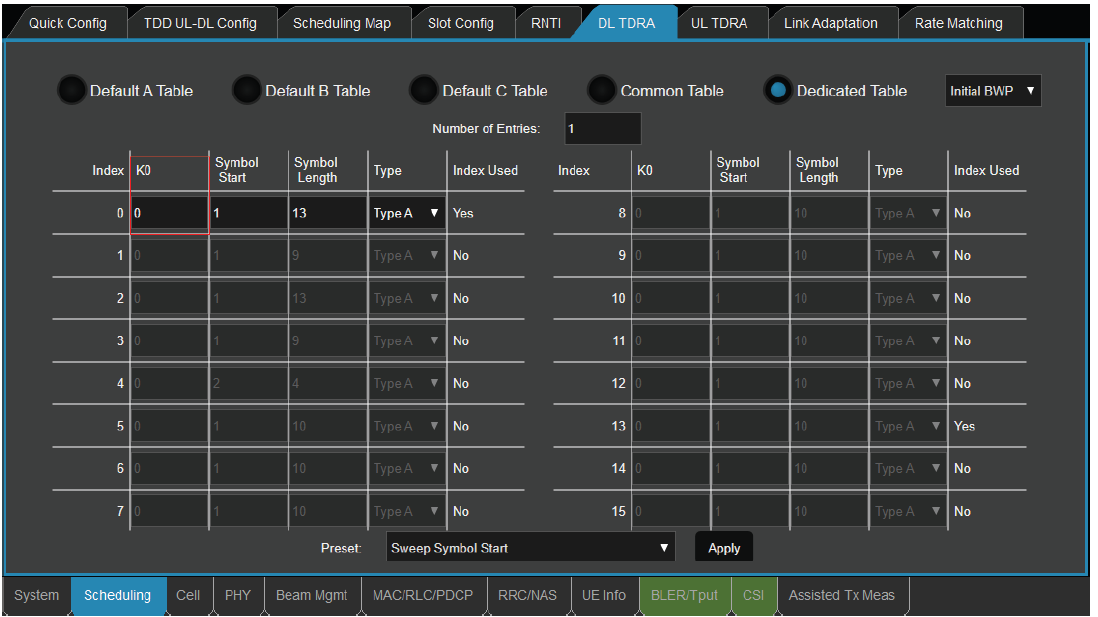Open the Type dropdown in row index 4
The height and width of the screenshot is (617, 1098).
(406, 383)
